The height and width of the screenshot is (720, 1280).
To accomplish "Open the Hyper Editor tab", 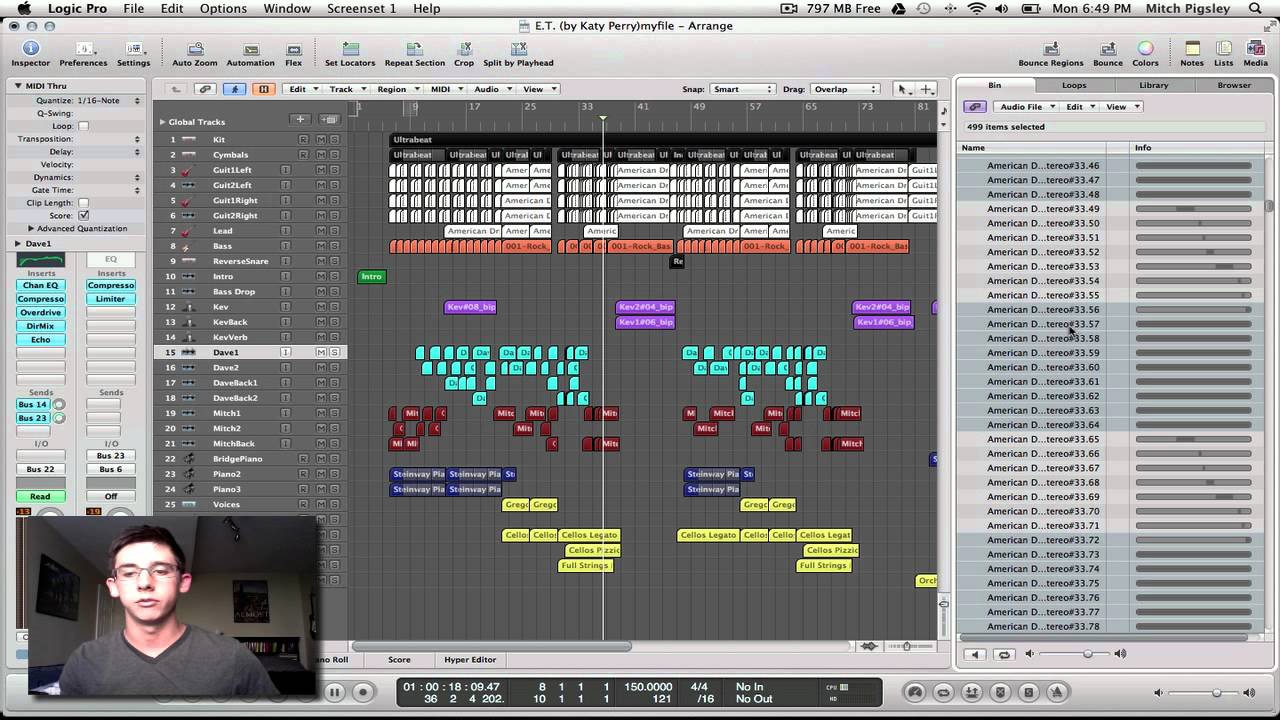I will [x=470, y=660].
